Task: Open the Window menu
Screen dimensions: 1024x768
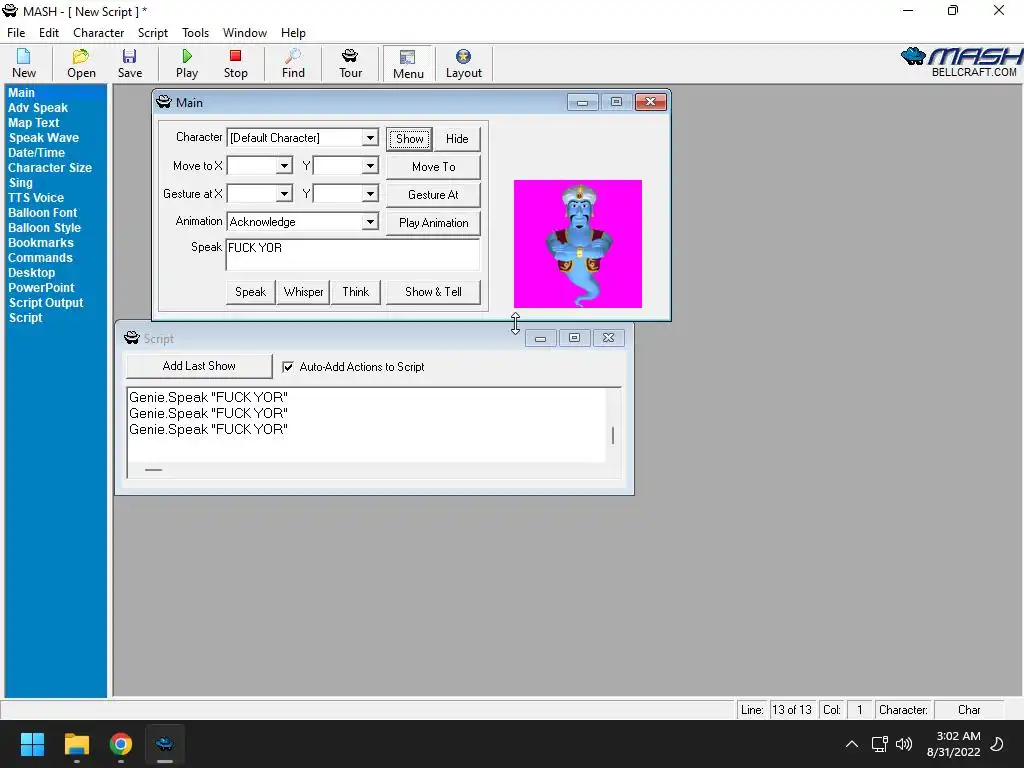Action: (x=244, y=33)
